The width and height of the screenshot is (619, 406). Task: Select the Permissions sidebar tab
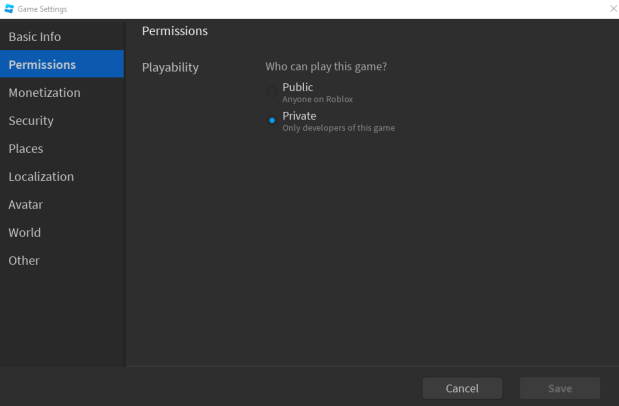click(62, 64)
